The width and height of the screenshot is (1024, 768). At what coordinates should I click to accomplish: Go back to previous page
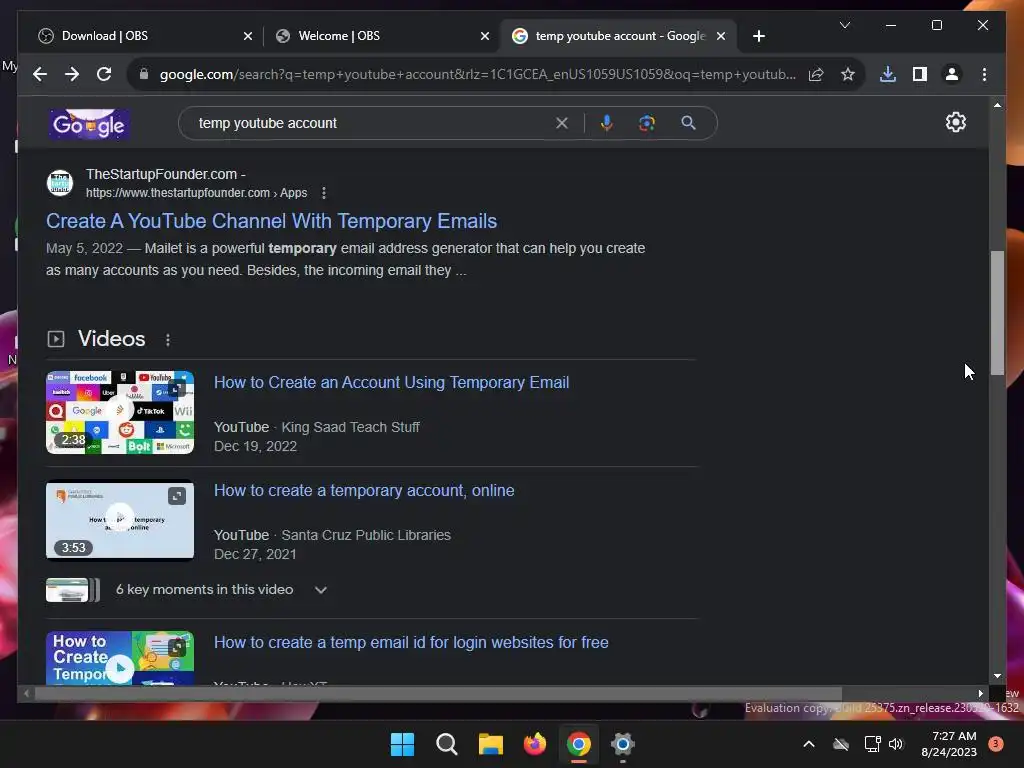point(40,74)
